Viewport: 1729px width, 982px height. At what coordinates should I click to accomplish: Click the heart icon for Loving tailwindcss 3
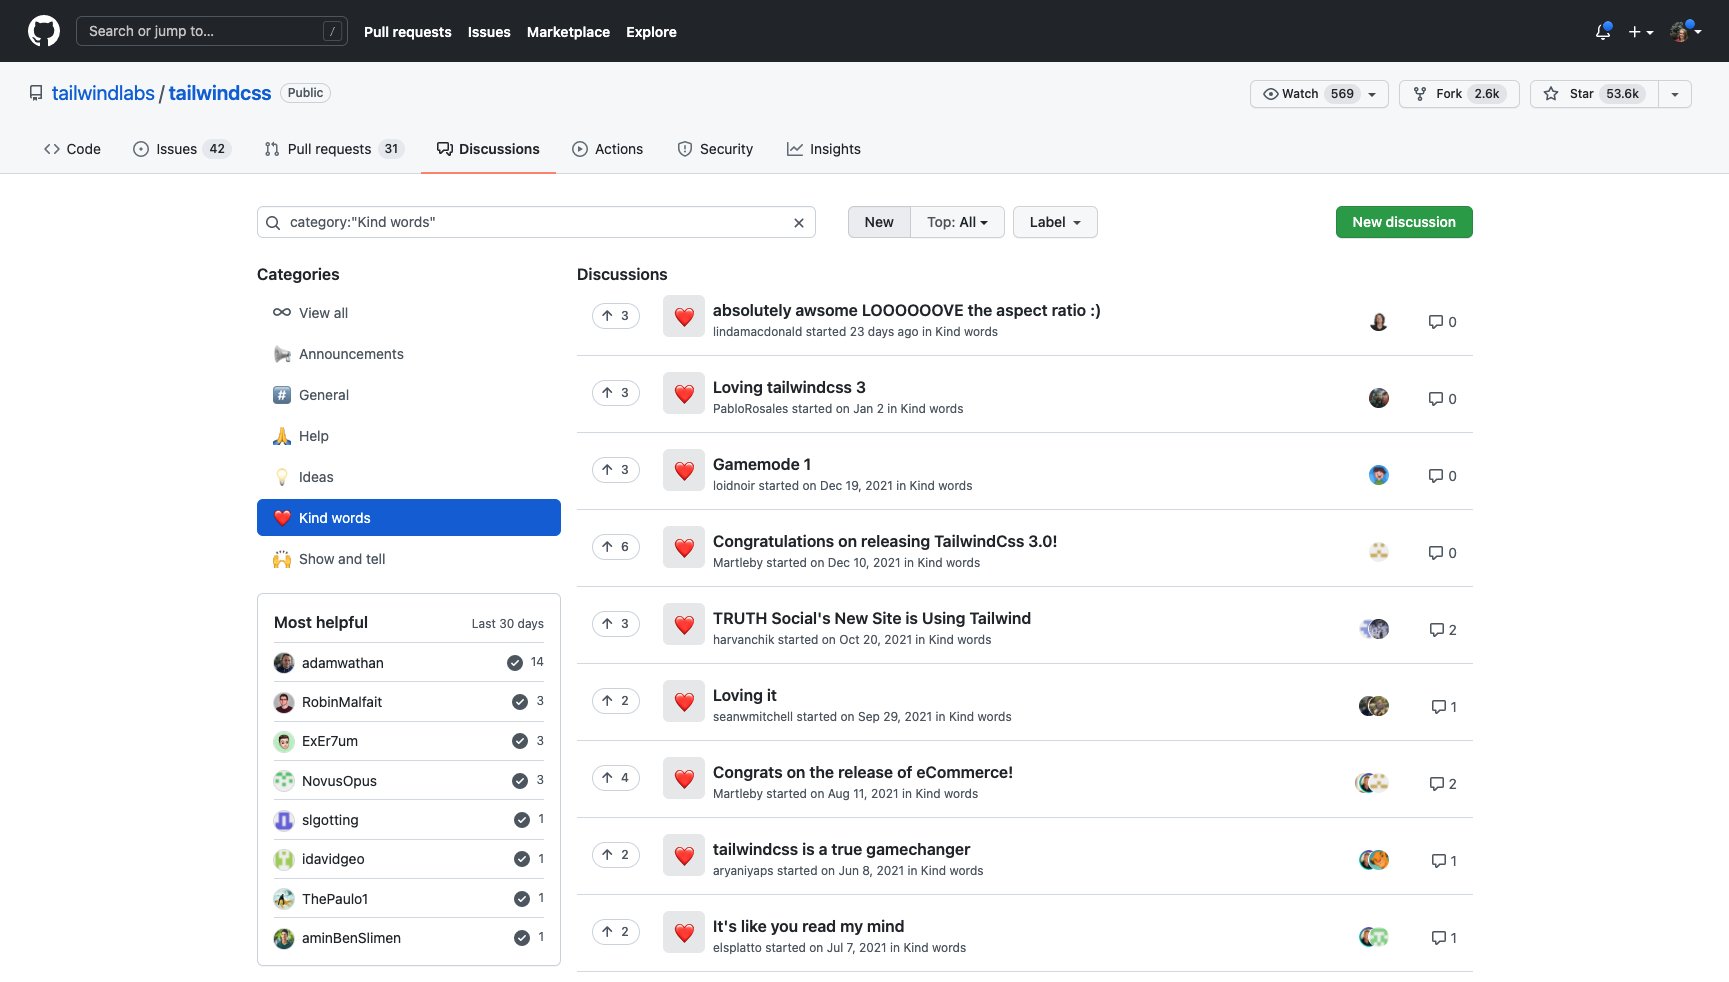(684, 394)
